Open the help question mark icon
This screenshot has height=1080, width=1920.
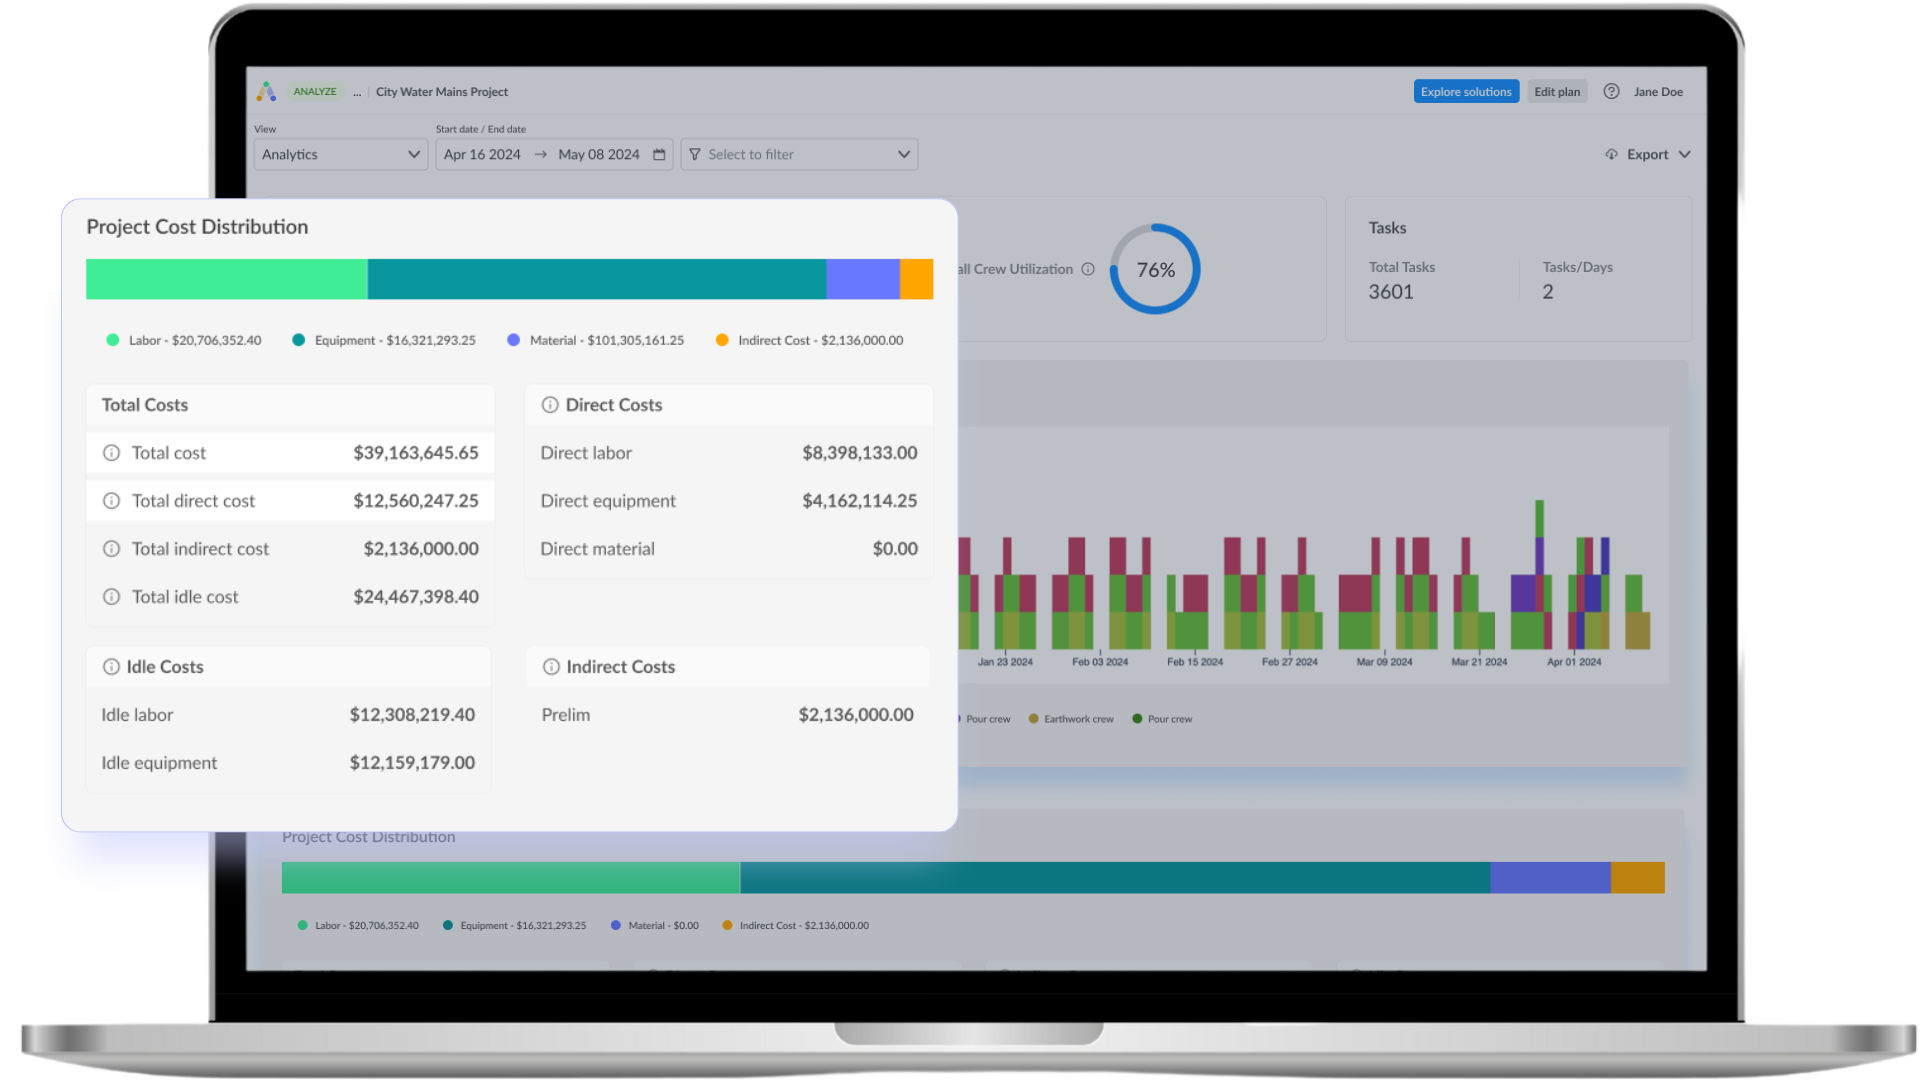(1611, 92)
